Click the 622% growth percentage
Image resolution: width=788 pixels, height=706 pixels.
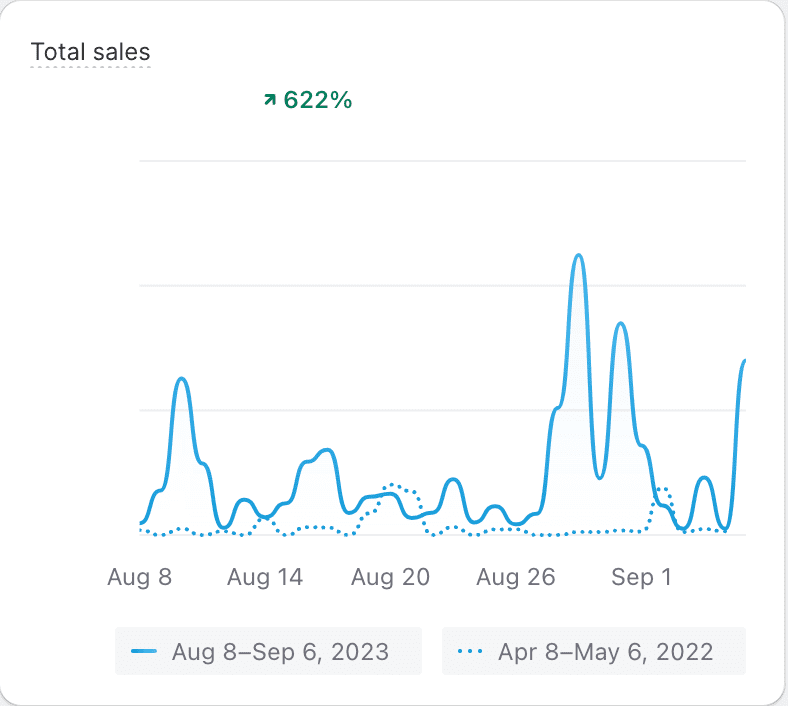[x=318, y=100]
